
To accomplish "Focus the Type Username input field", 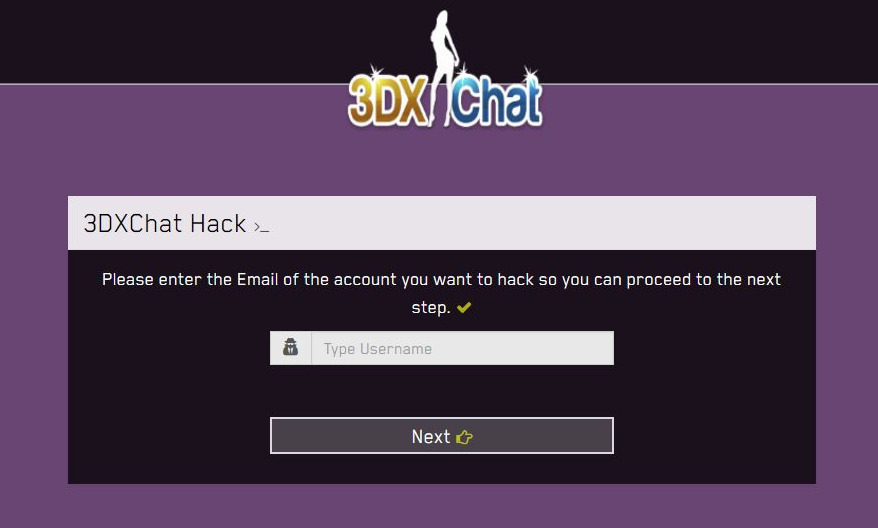I will click(x=463, y=348).
